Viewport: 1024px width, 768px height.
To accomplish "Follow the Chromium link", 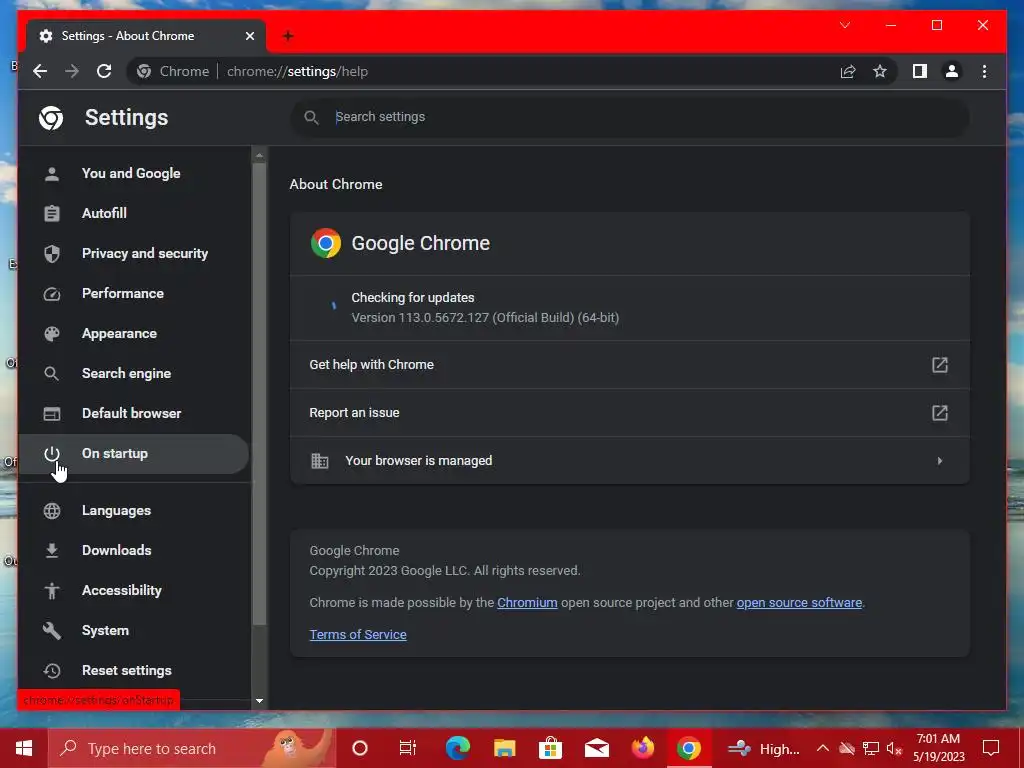I will click(527, 603).
